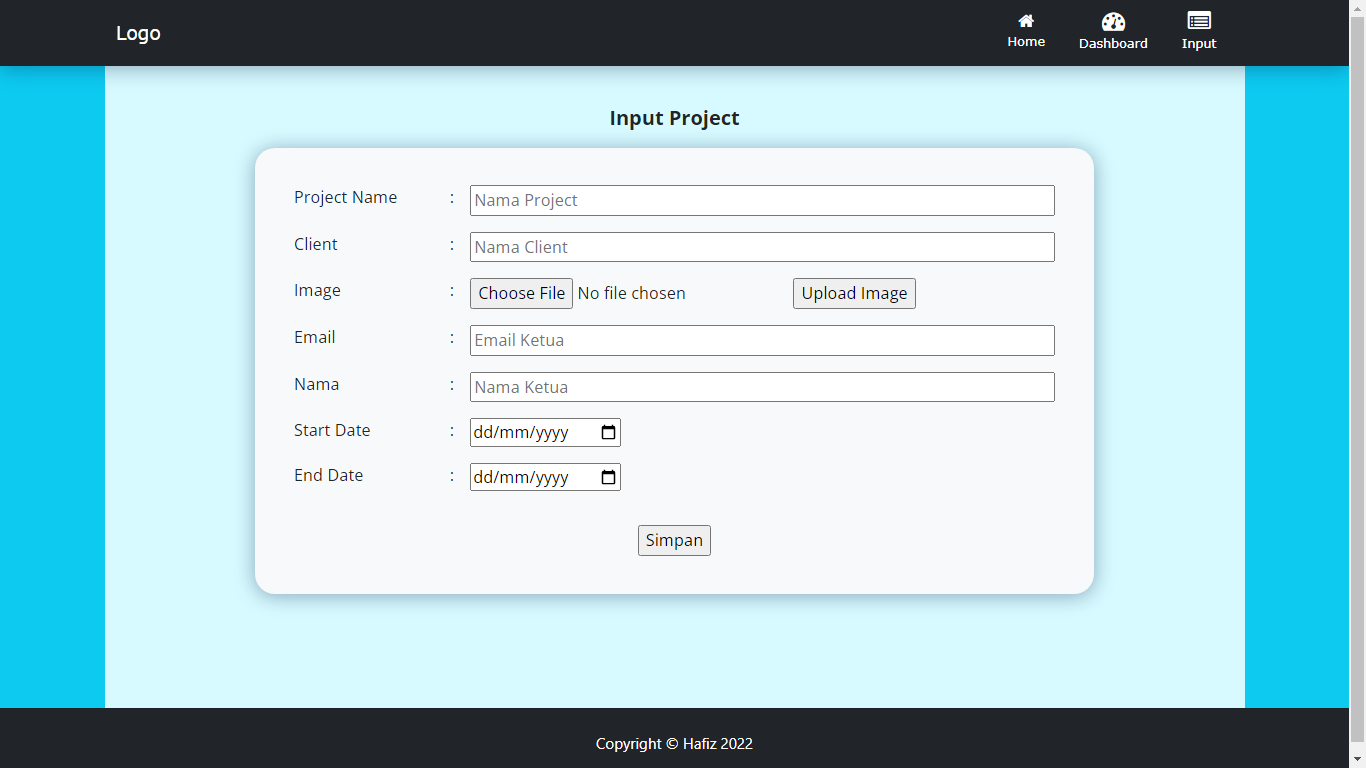Click the End Date dd/mm/yyyy field
The image size is (1366, 768).
coord(545,478)
